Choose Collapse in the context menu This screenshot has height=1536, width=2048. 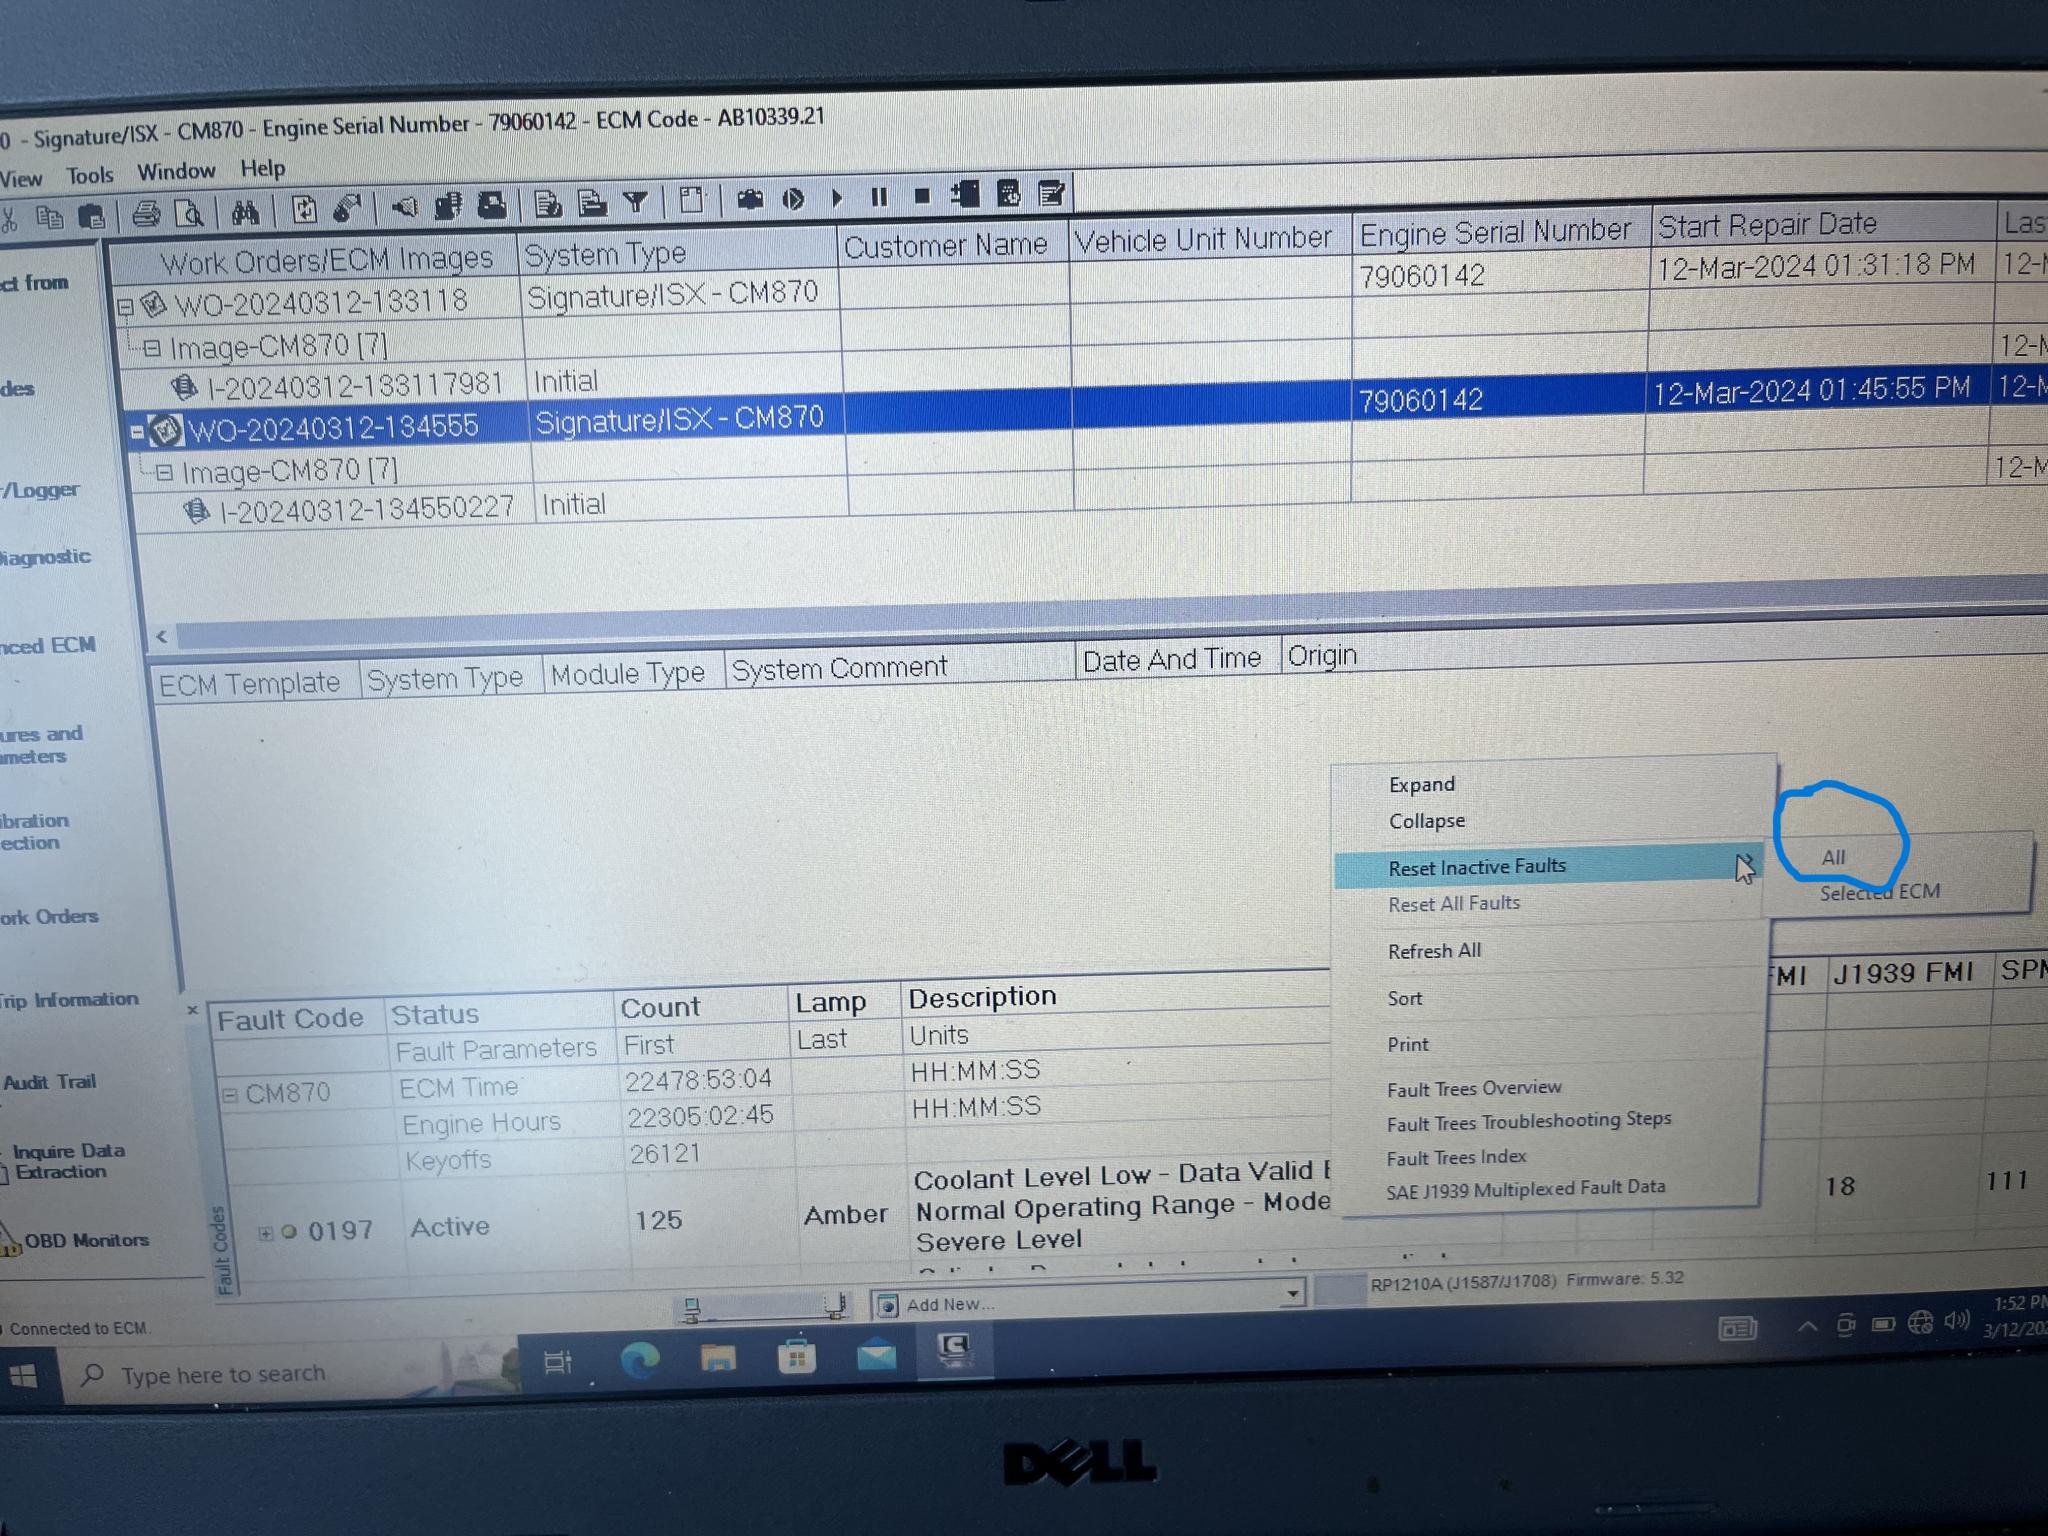(1427, 821)
